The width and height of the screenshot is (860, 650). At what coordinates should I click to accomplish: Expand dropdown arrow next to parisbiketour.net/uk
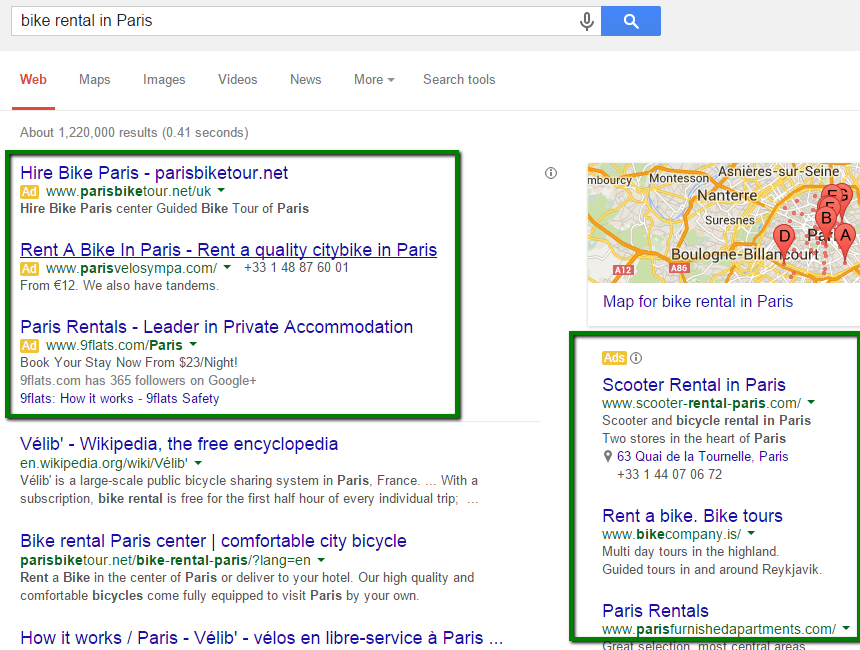click(221, 190)
